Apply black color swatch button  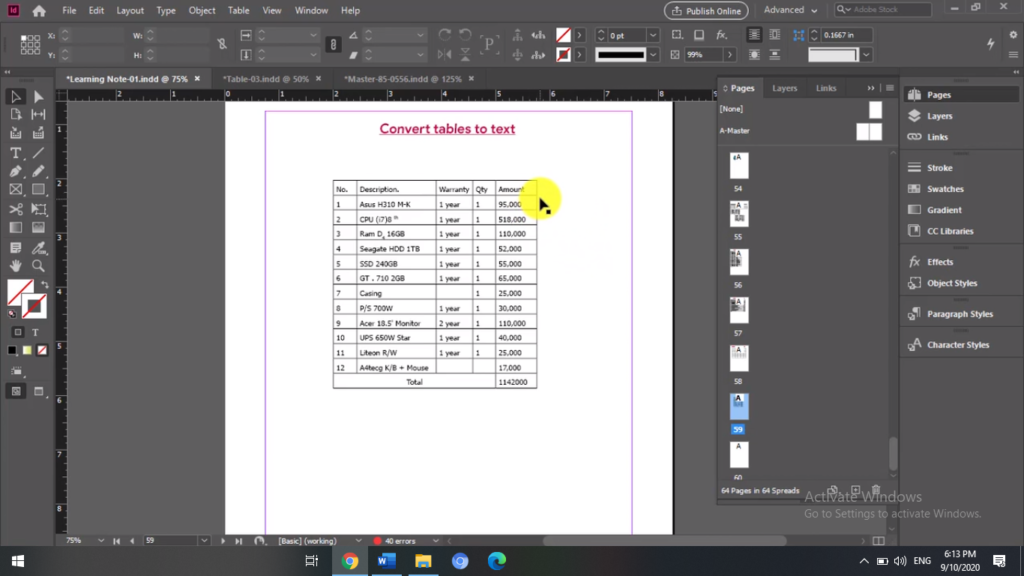click(x=12, y=351)
